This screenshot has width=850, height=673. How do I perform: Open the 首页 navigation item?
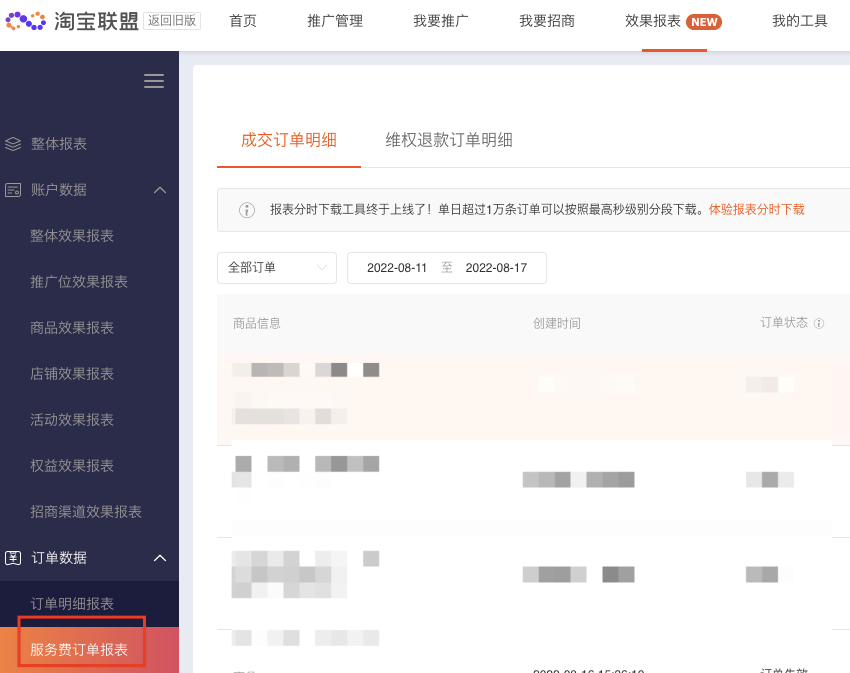(x=243, y=21)
